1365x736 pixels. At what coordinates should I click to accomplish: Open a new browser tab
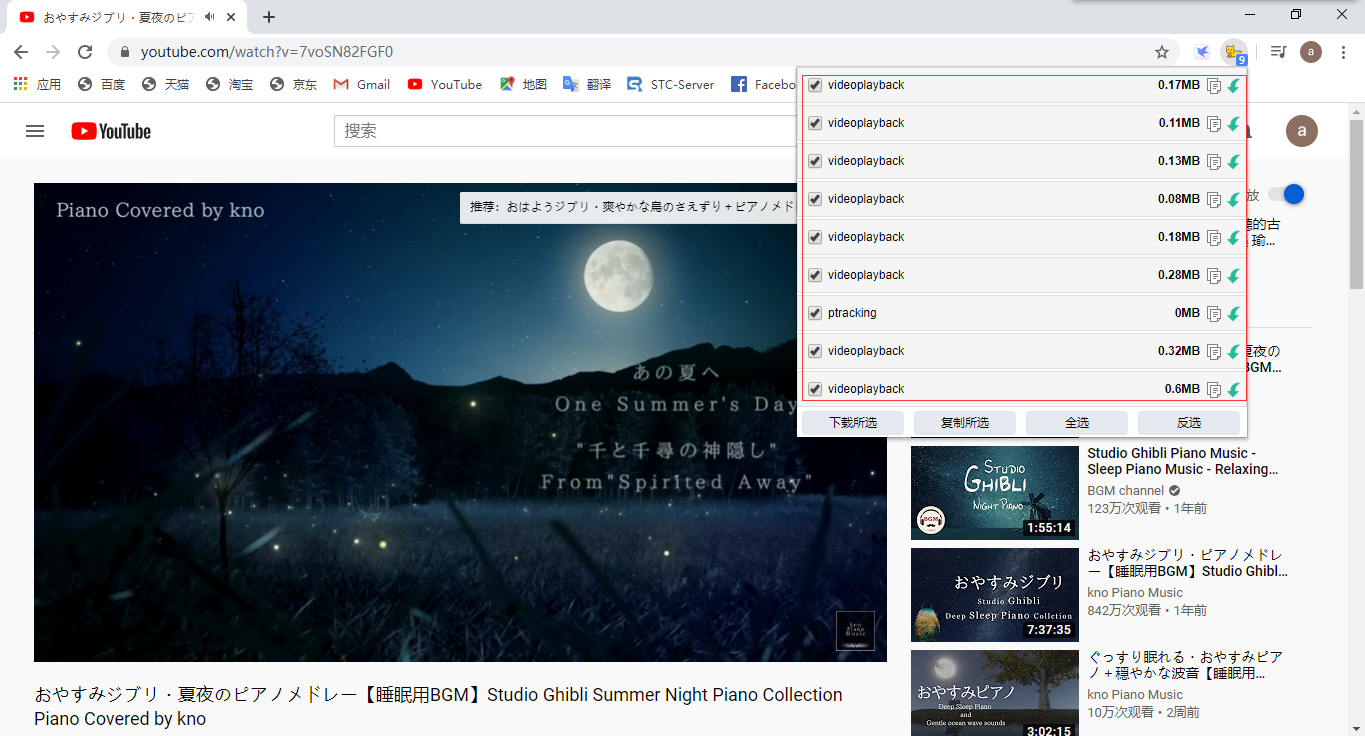269,17
